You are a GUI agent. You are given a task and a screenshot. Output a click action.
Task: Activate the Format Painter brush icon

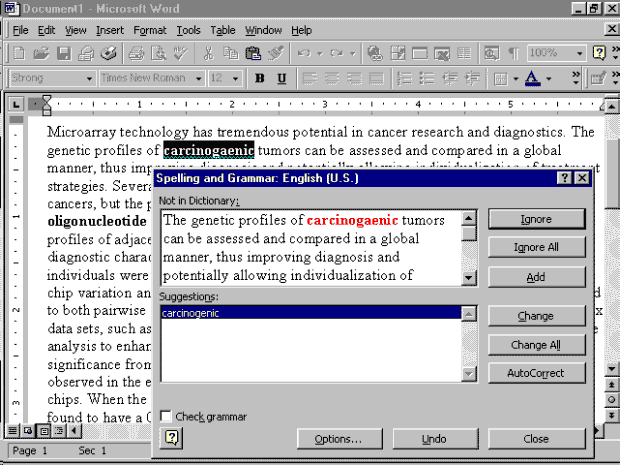coord(276,53)
